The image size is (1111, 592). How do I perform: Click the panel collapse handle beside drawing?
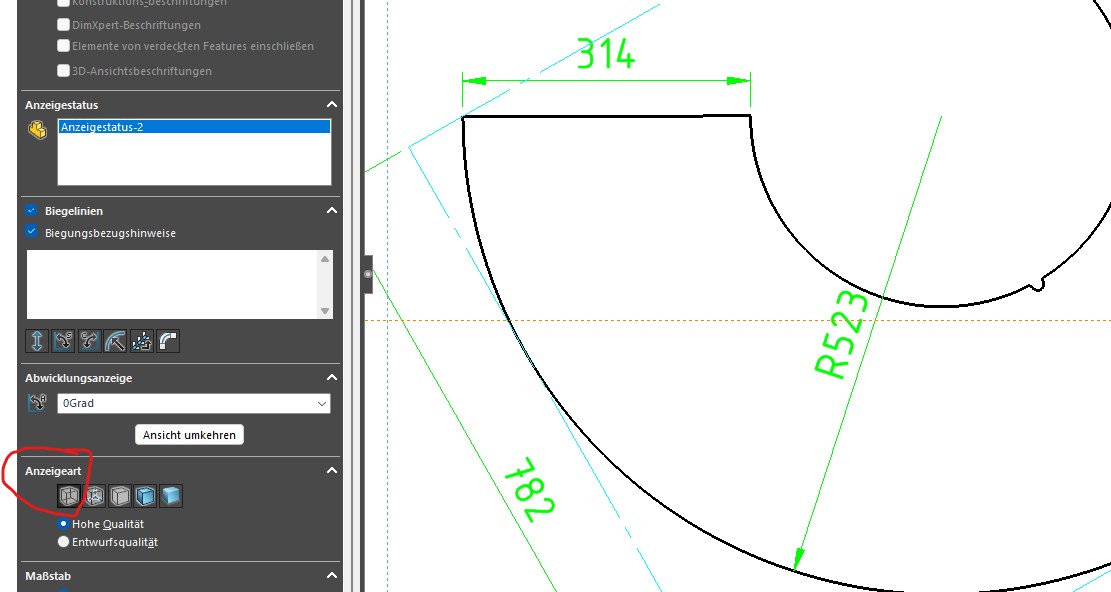pos(368,274)
